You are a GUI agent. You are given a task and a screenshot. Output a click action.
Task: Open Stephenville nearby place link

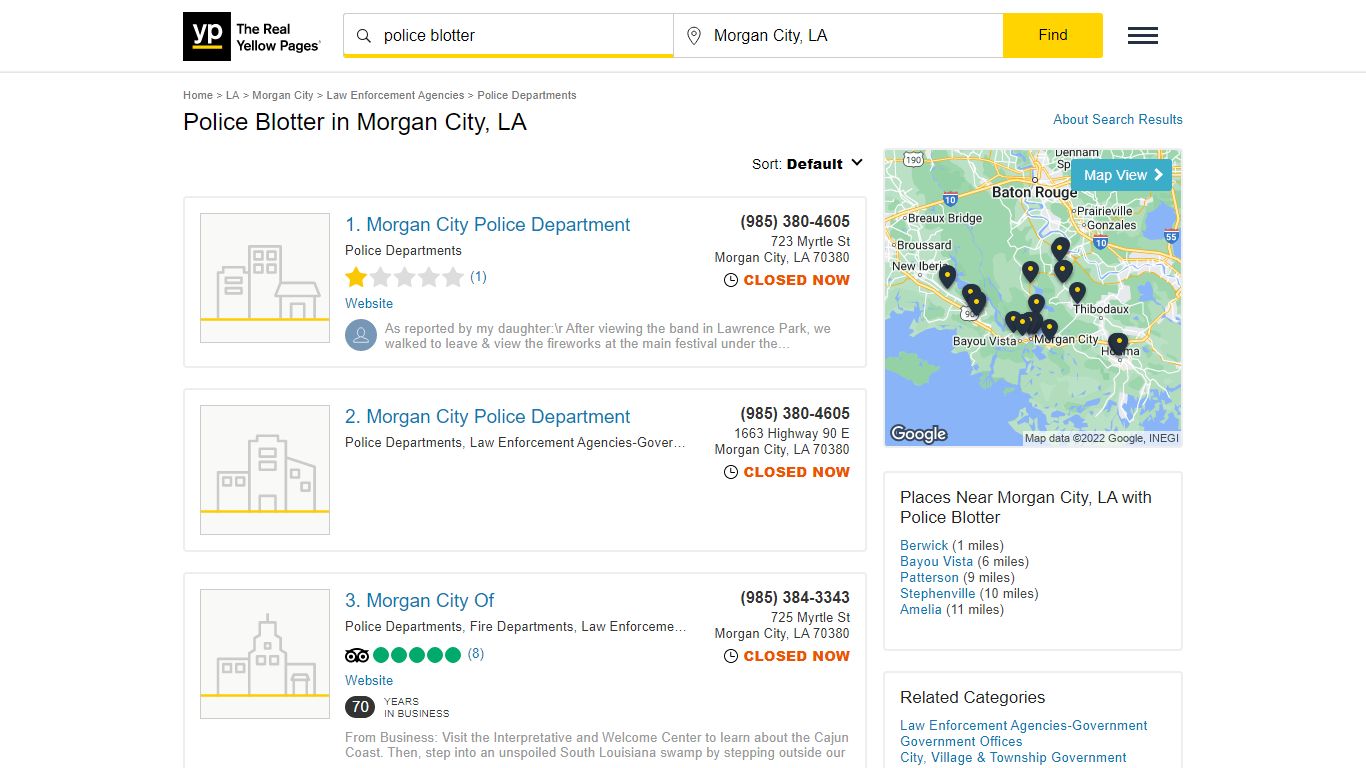[938, 593]
